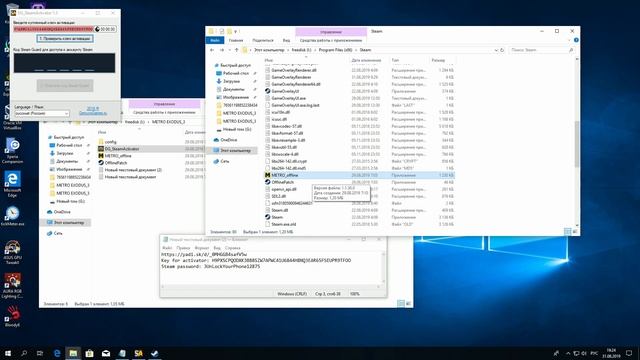Viewport: 640px width, 360px height.
Task: Open the Help menu in Notepad
Action: [x=233, y=248]
